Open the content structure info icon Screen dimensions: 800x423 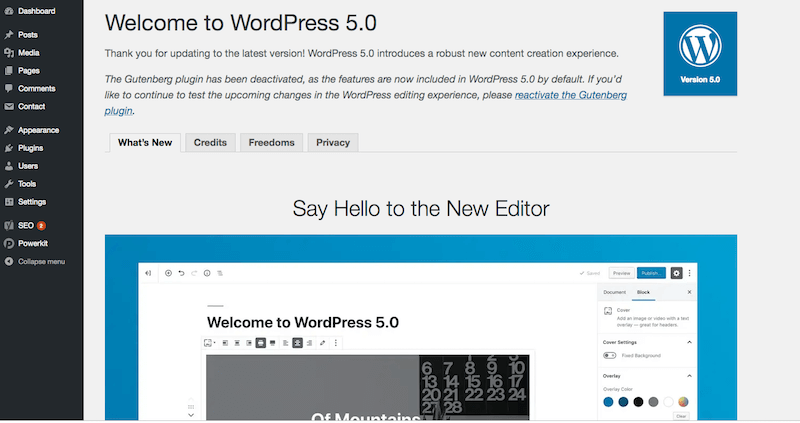tap(207, 273)
